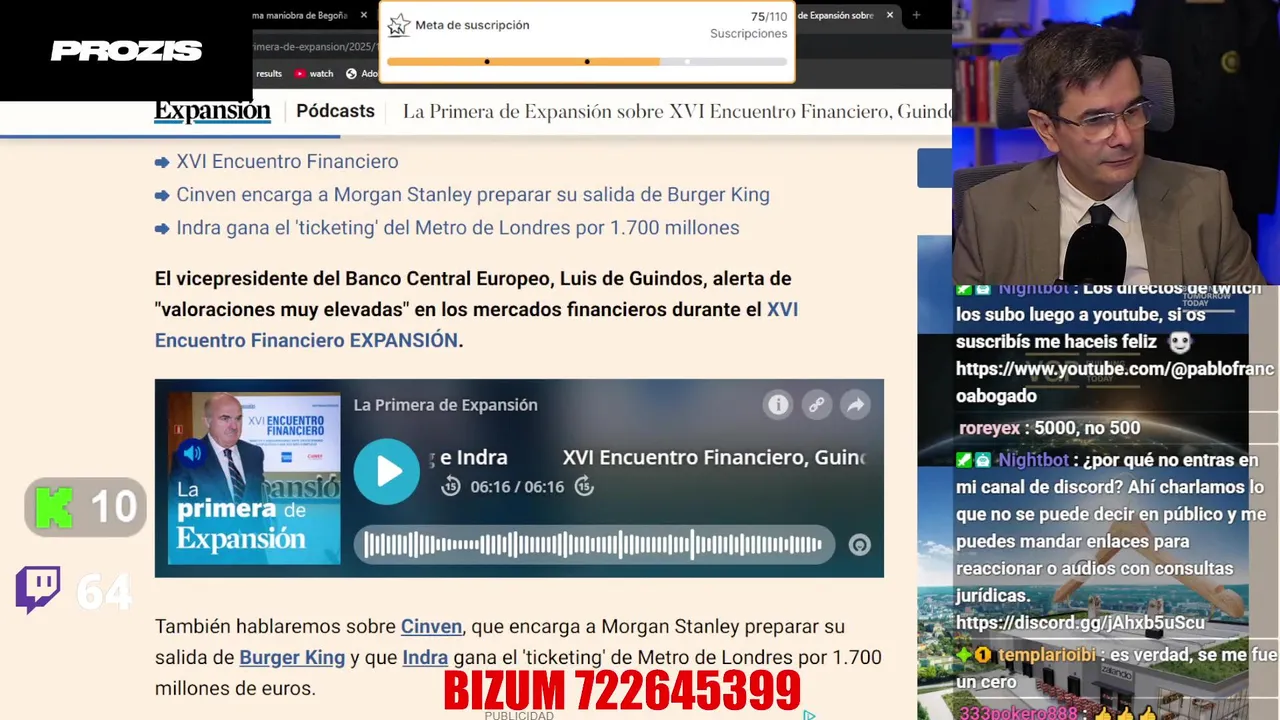
Task: Open XVI Encuentro Financiero list link
Action: click(287, 161)
